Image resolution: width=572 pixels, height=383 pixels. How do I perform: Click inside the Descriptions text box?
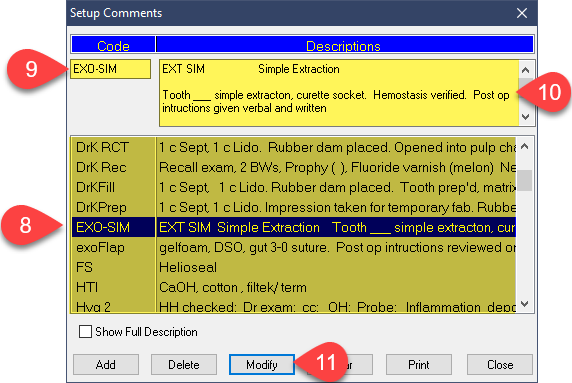pyautogui.click(x=339, y=93)
